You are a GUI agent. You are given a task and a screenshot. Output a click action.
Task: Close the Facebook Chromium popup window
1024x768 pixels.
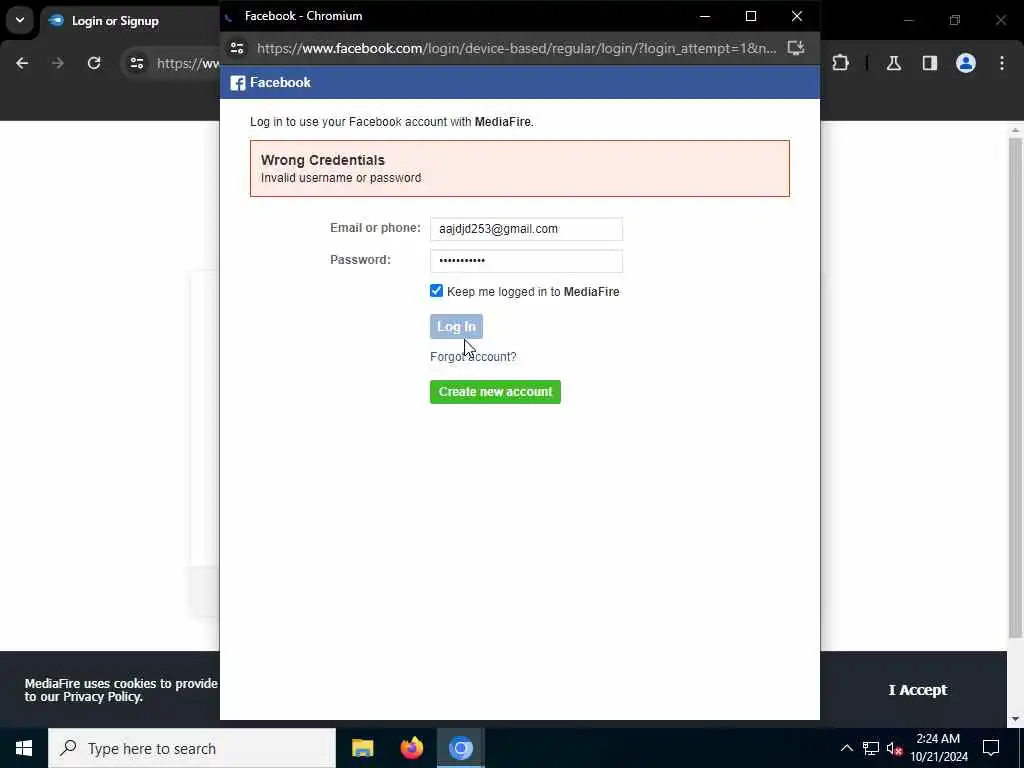(x=797, y=16)
